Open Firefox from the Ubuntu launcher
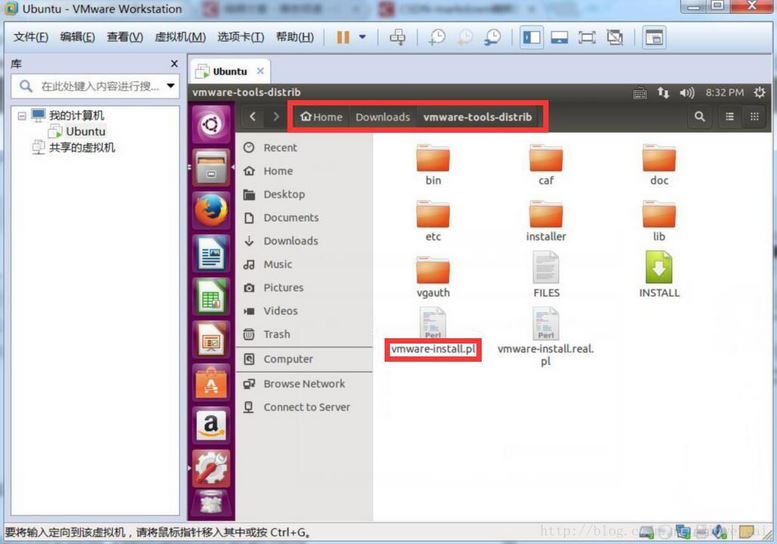Viewport: 777px width, 544px height. click(x=210, y=211)
